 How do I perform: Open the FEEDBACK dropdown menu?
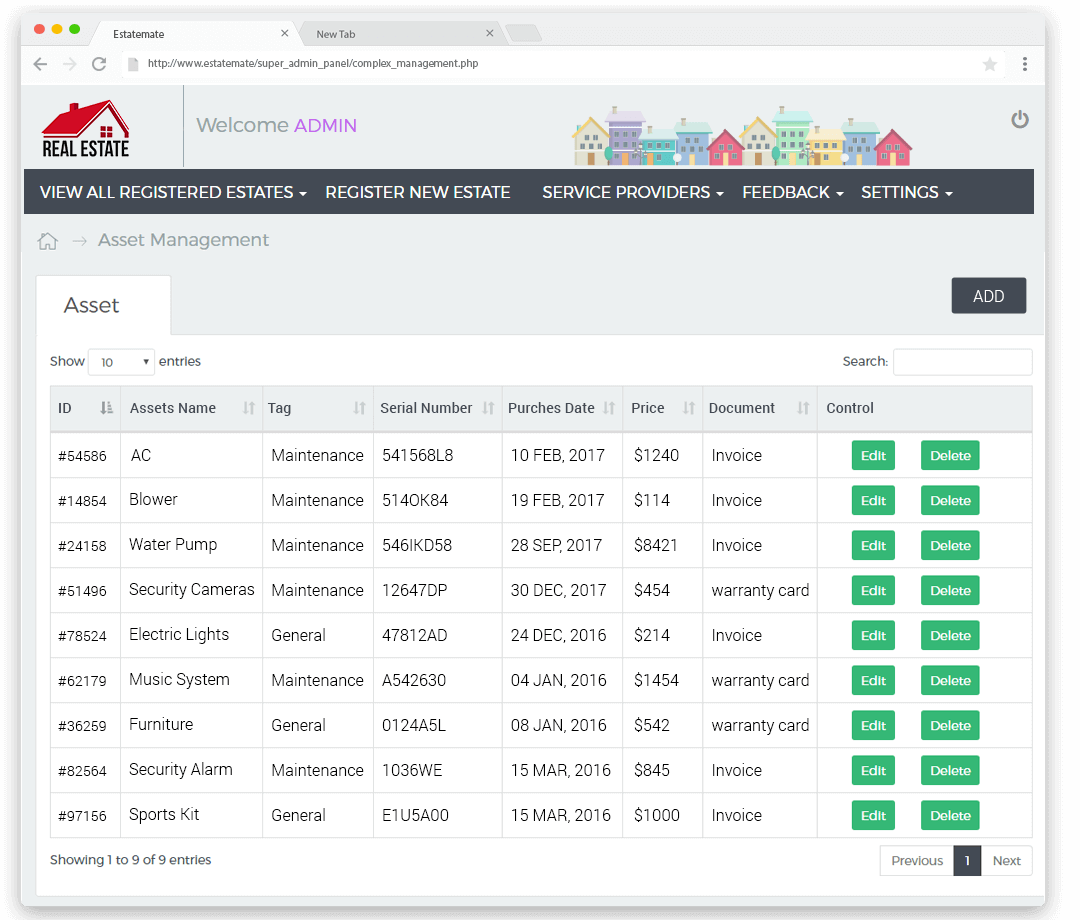[x=791, y=191]
